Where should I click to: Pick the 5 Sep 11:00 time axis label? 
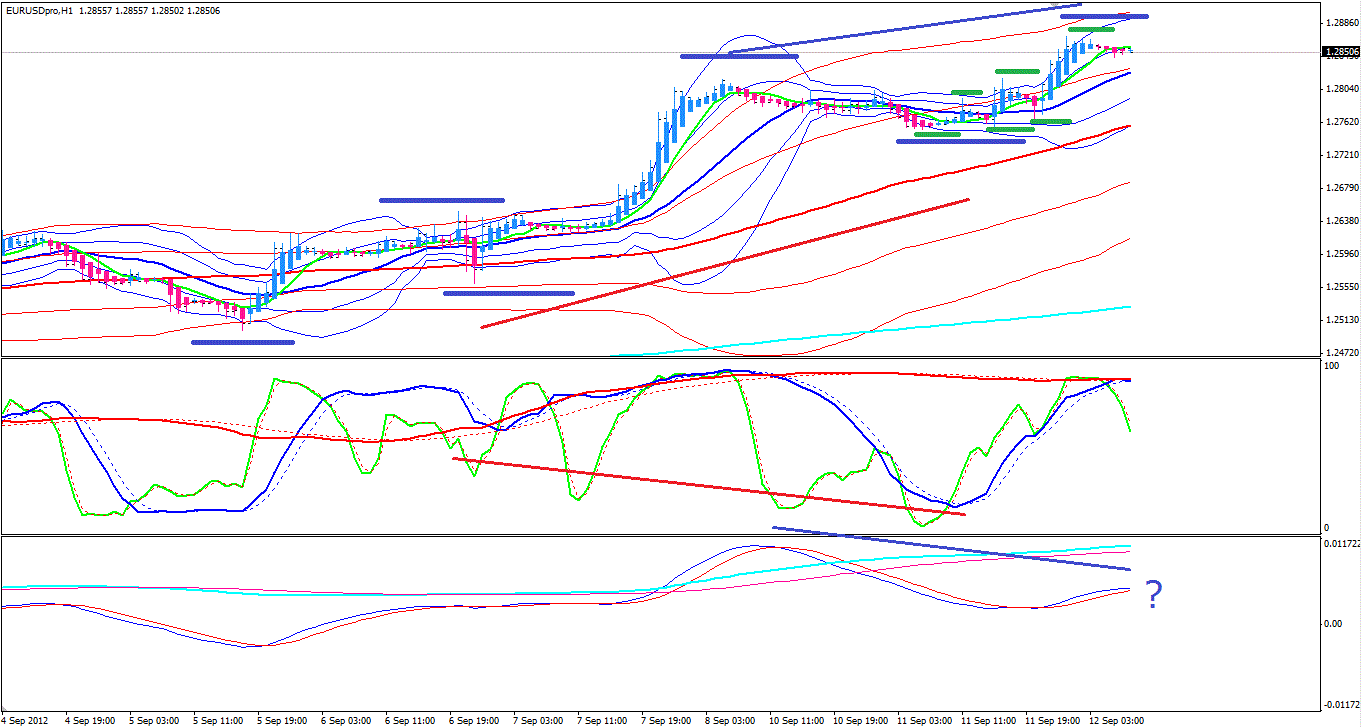point(218,720)
